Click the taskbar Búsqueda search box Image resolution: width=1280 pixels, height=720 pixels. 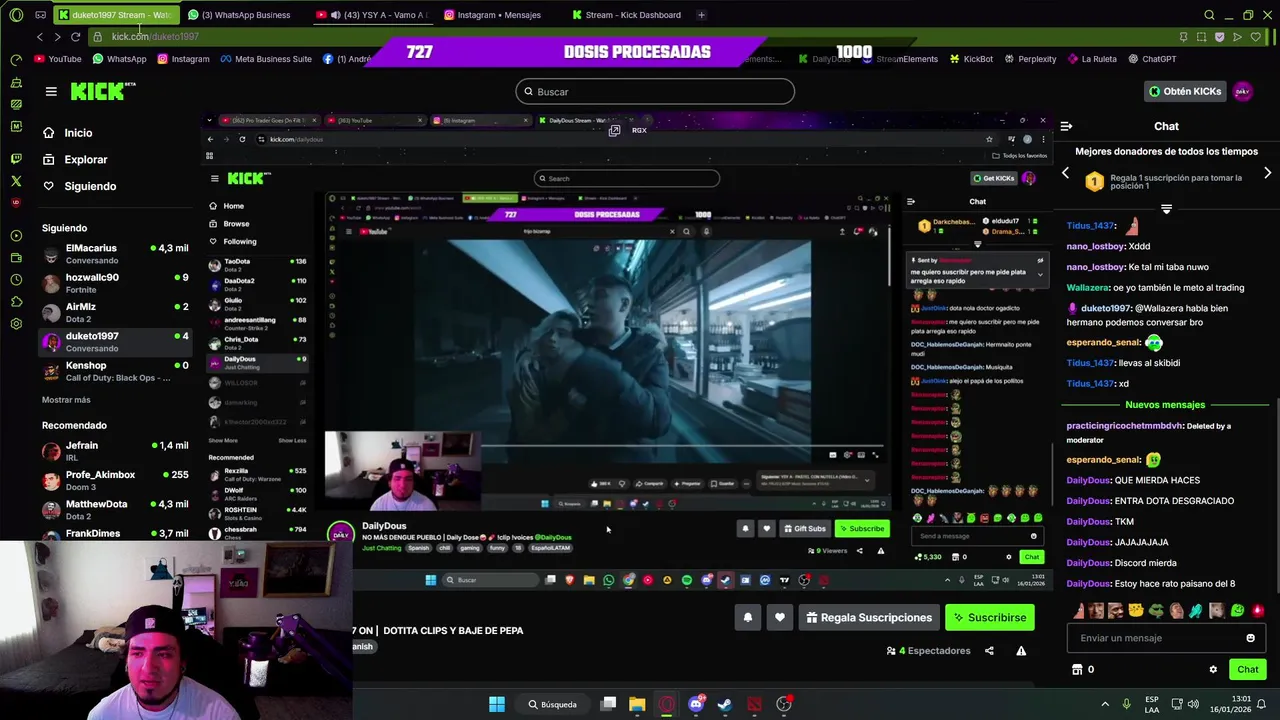pos(553,704)
